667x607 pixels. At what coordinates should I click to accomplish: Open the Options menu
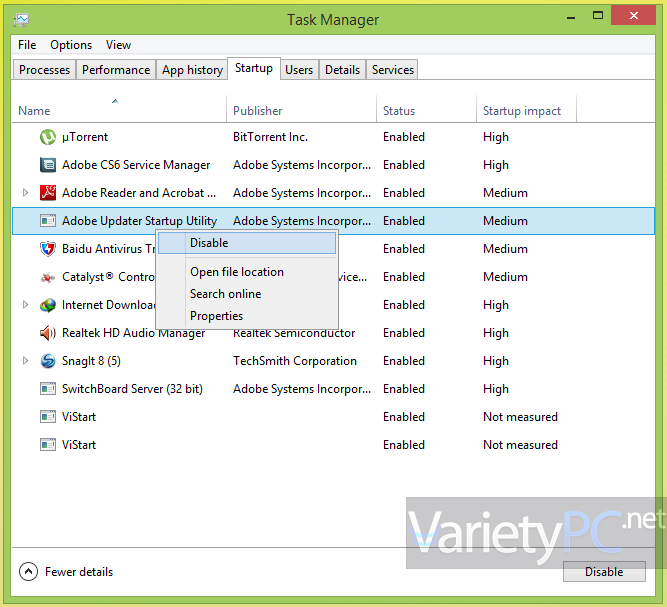[71, 45]
